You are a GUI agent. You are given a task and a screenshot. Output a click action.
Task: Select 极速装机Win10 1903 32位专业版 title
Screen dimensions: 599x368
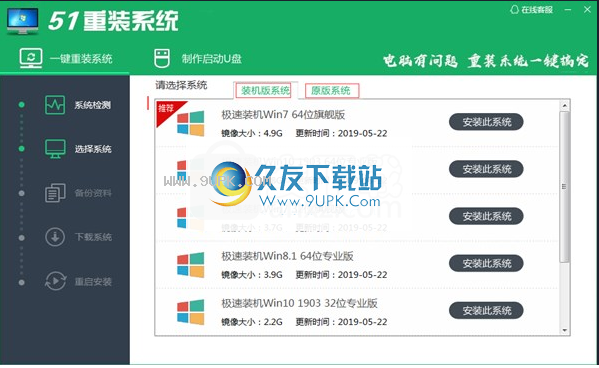coord(300,303)
